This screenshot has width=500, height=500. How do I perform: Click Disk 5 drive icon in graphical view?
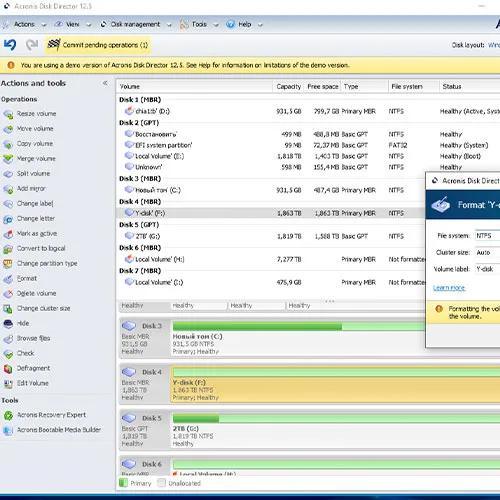(x=129, y=418)
